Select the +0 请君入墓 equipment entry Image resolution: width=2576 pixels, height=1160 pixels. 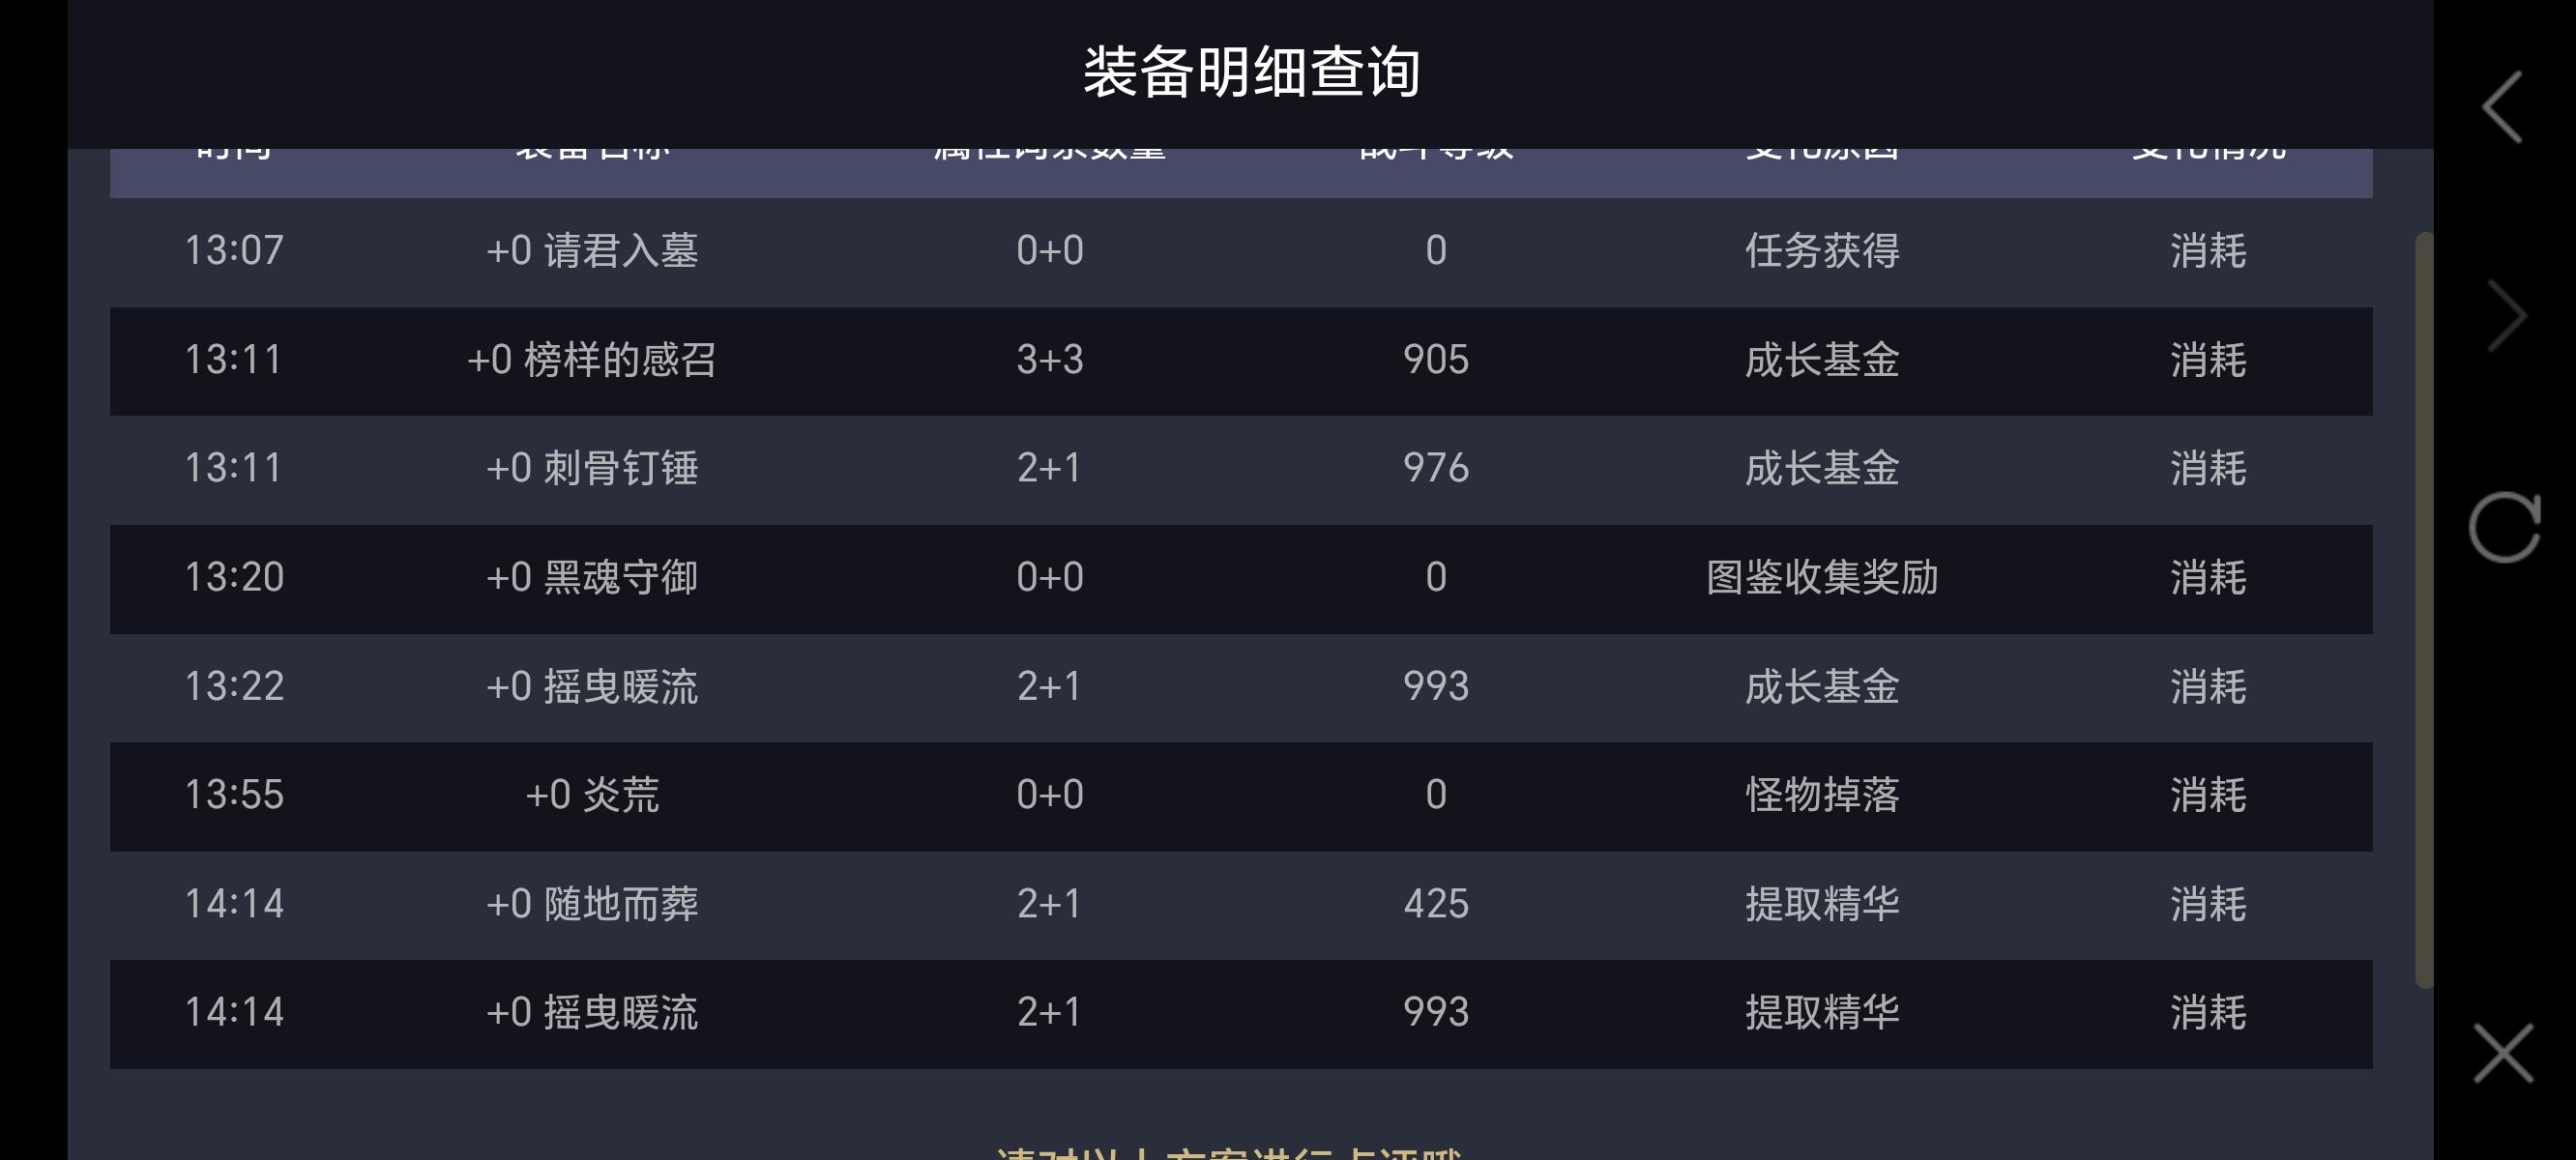click(592, 251)
